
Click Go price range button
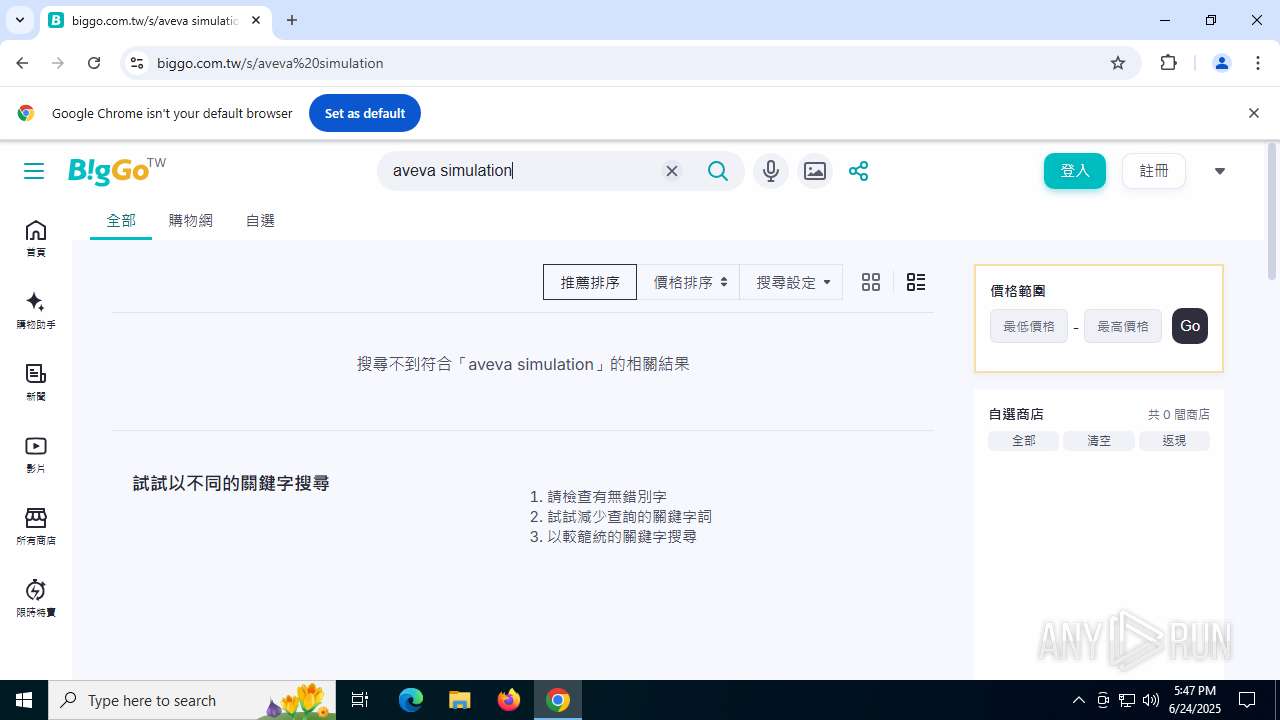(x=1190, y=326)
